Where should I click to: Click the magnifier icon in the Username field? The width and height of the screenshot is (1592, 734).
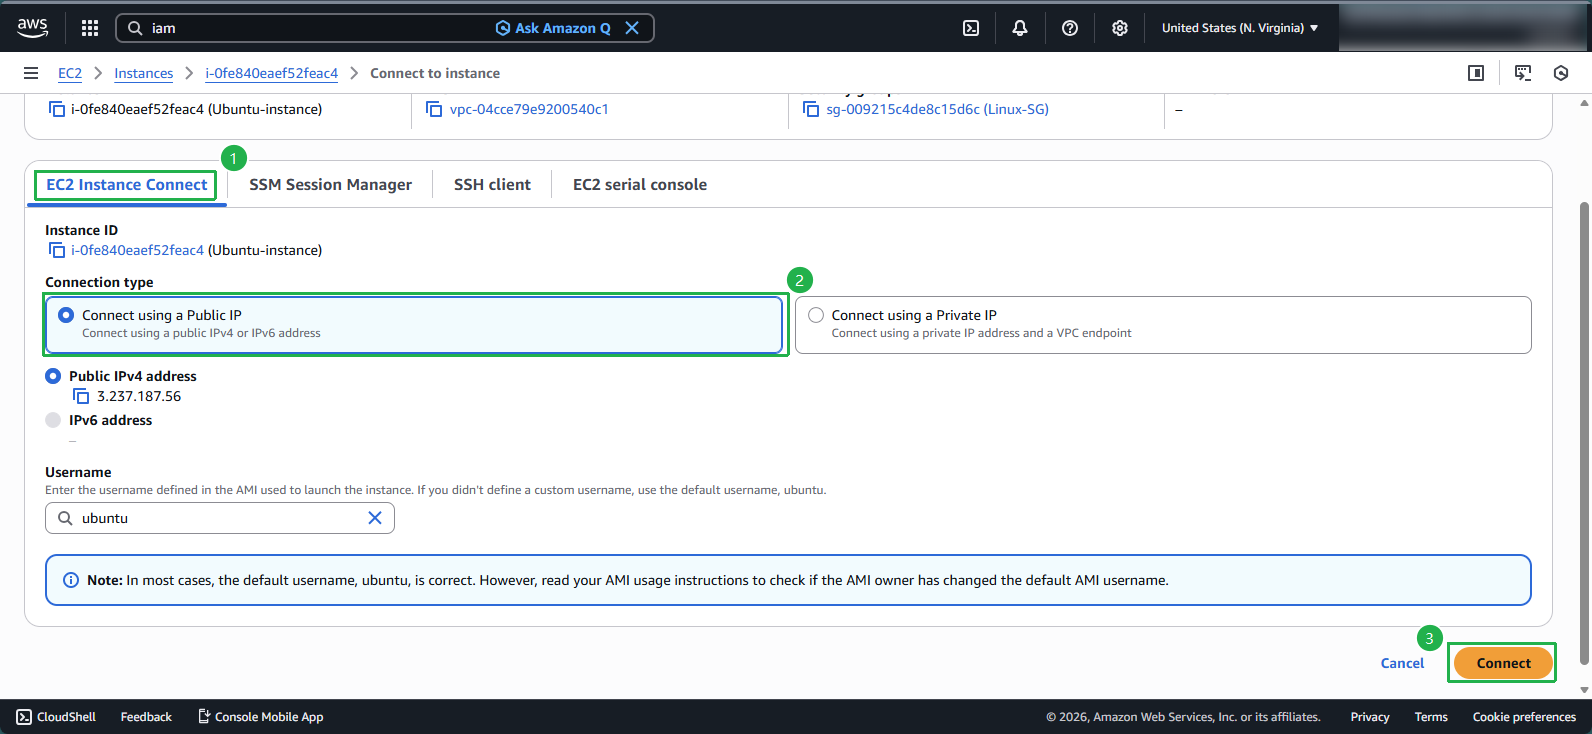click(x=65, y=518)
